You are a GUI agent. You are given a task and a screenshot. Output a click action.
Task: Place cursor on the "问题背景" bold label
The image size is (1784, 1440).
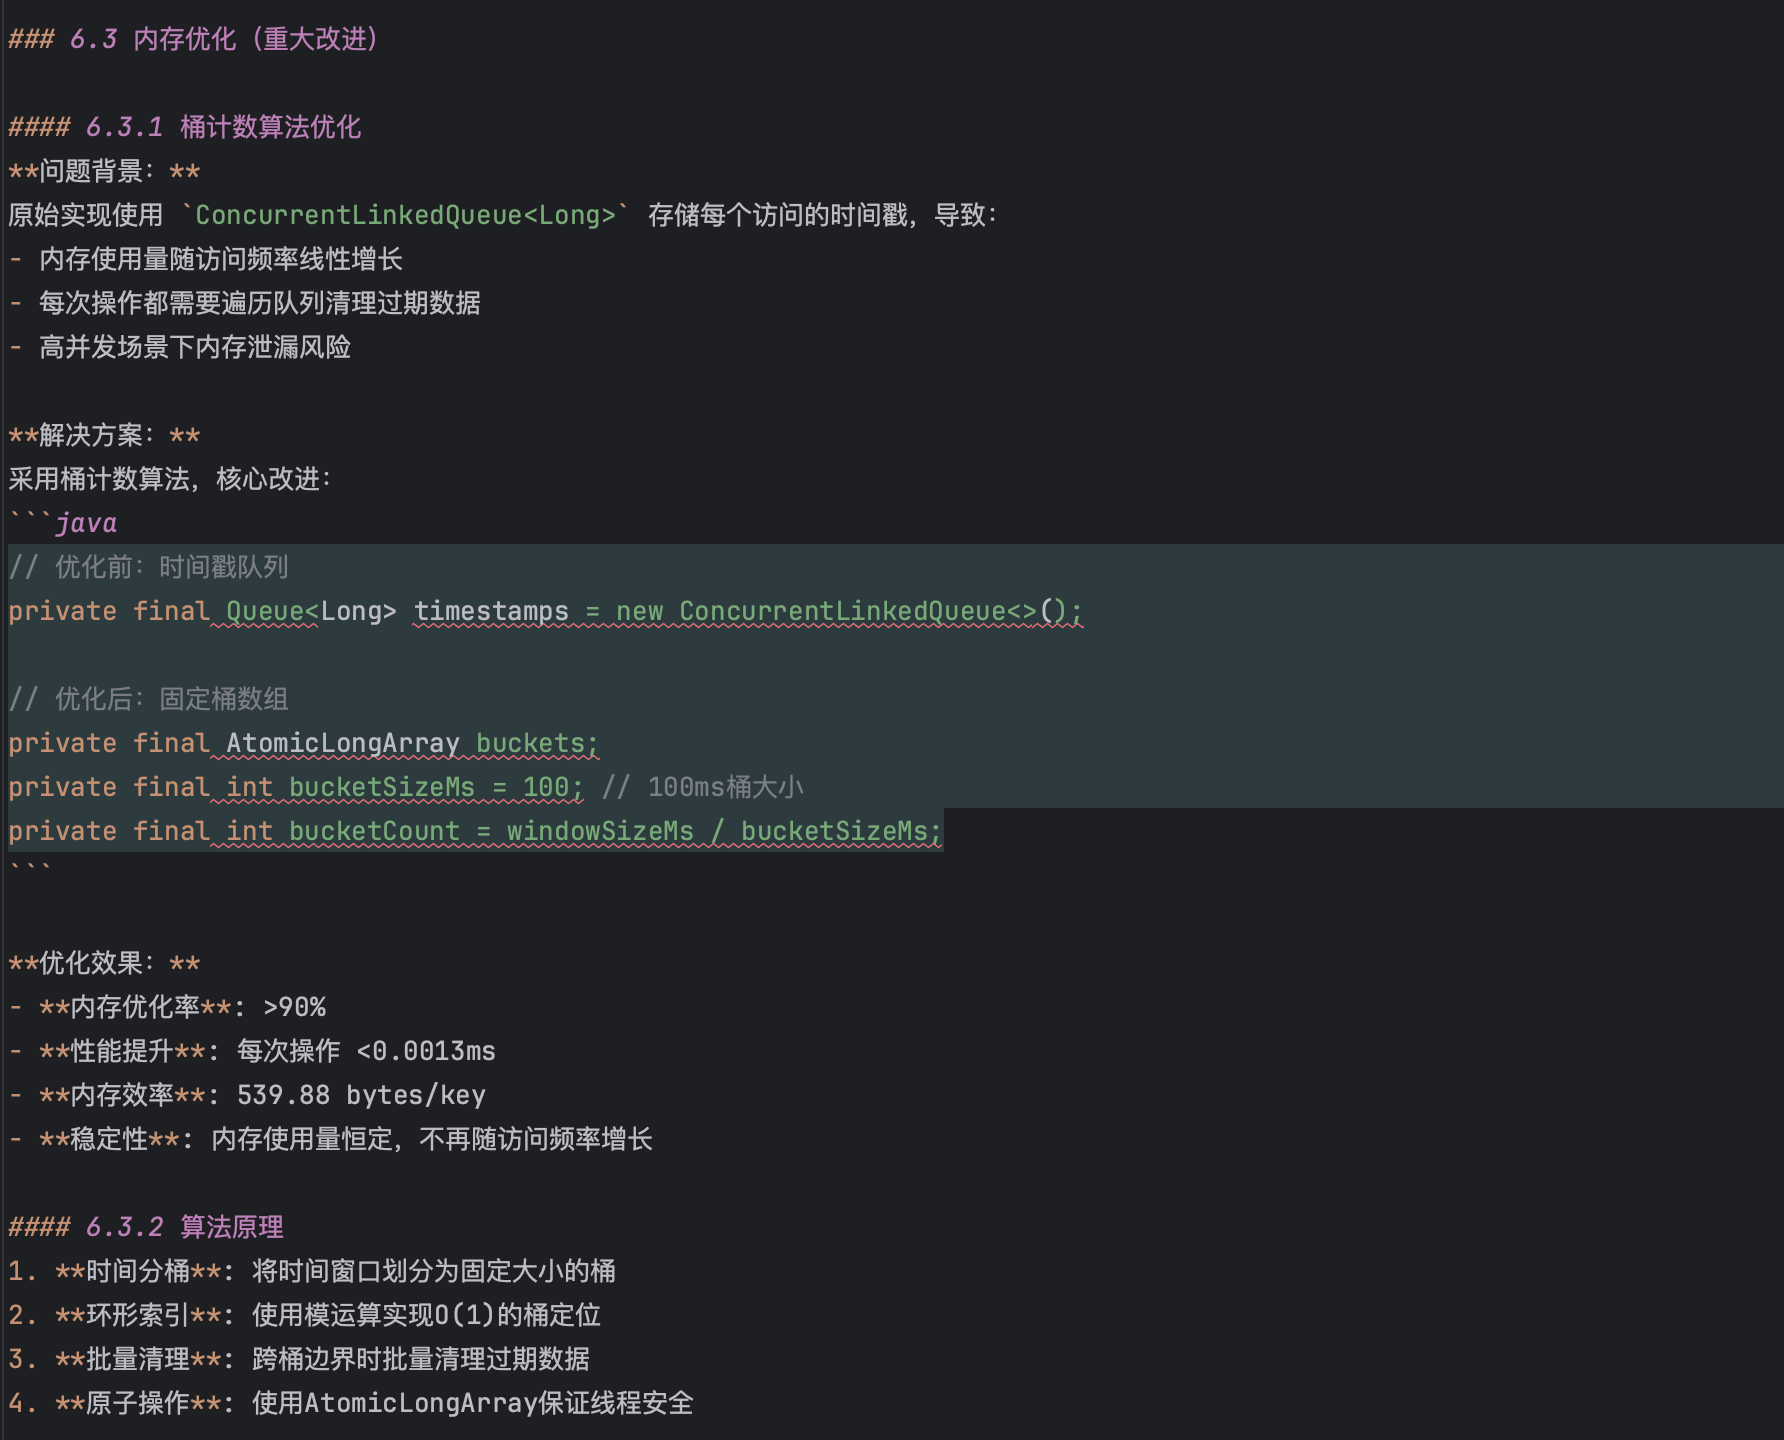(91, 171)
